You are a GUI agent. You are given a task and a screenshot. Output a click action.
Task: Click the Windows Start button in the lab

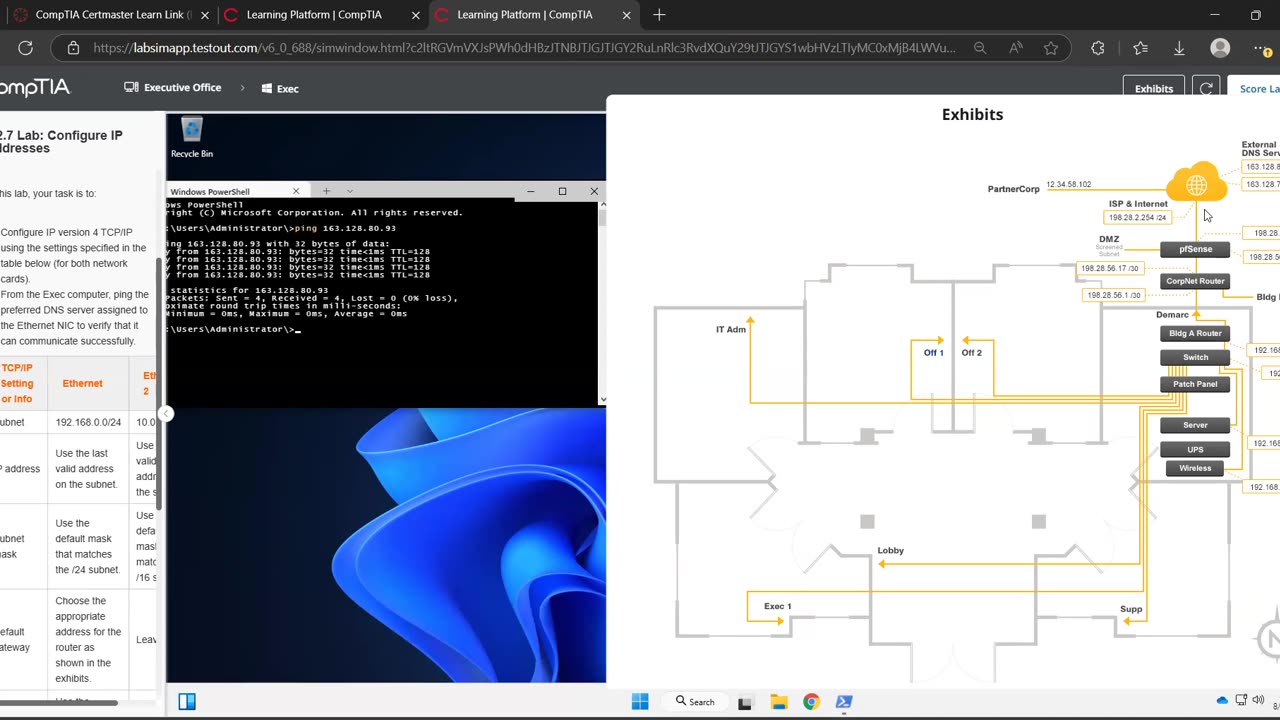pos(640,701)
